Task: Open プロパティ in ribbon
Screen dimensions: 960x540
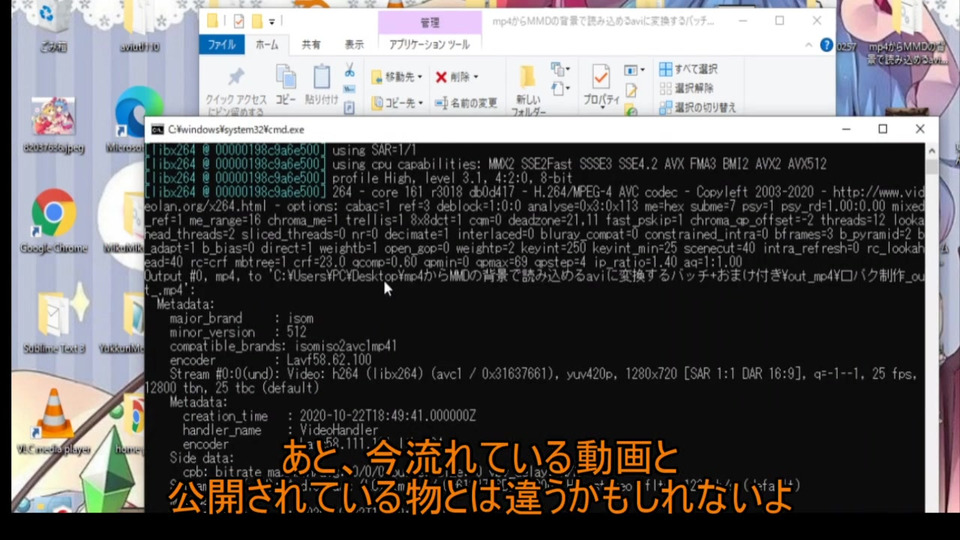Action: 601,86
